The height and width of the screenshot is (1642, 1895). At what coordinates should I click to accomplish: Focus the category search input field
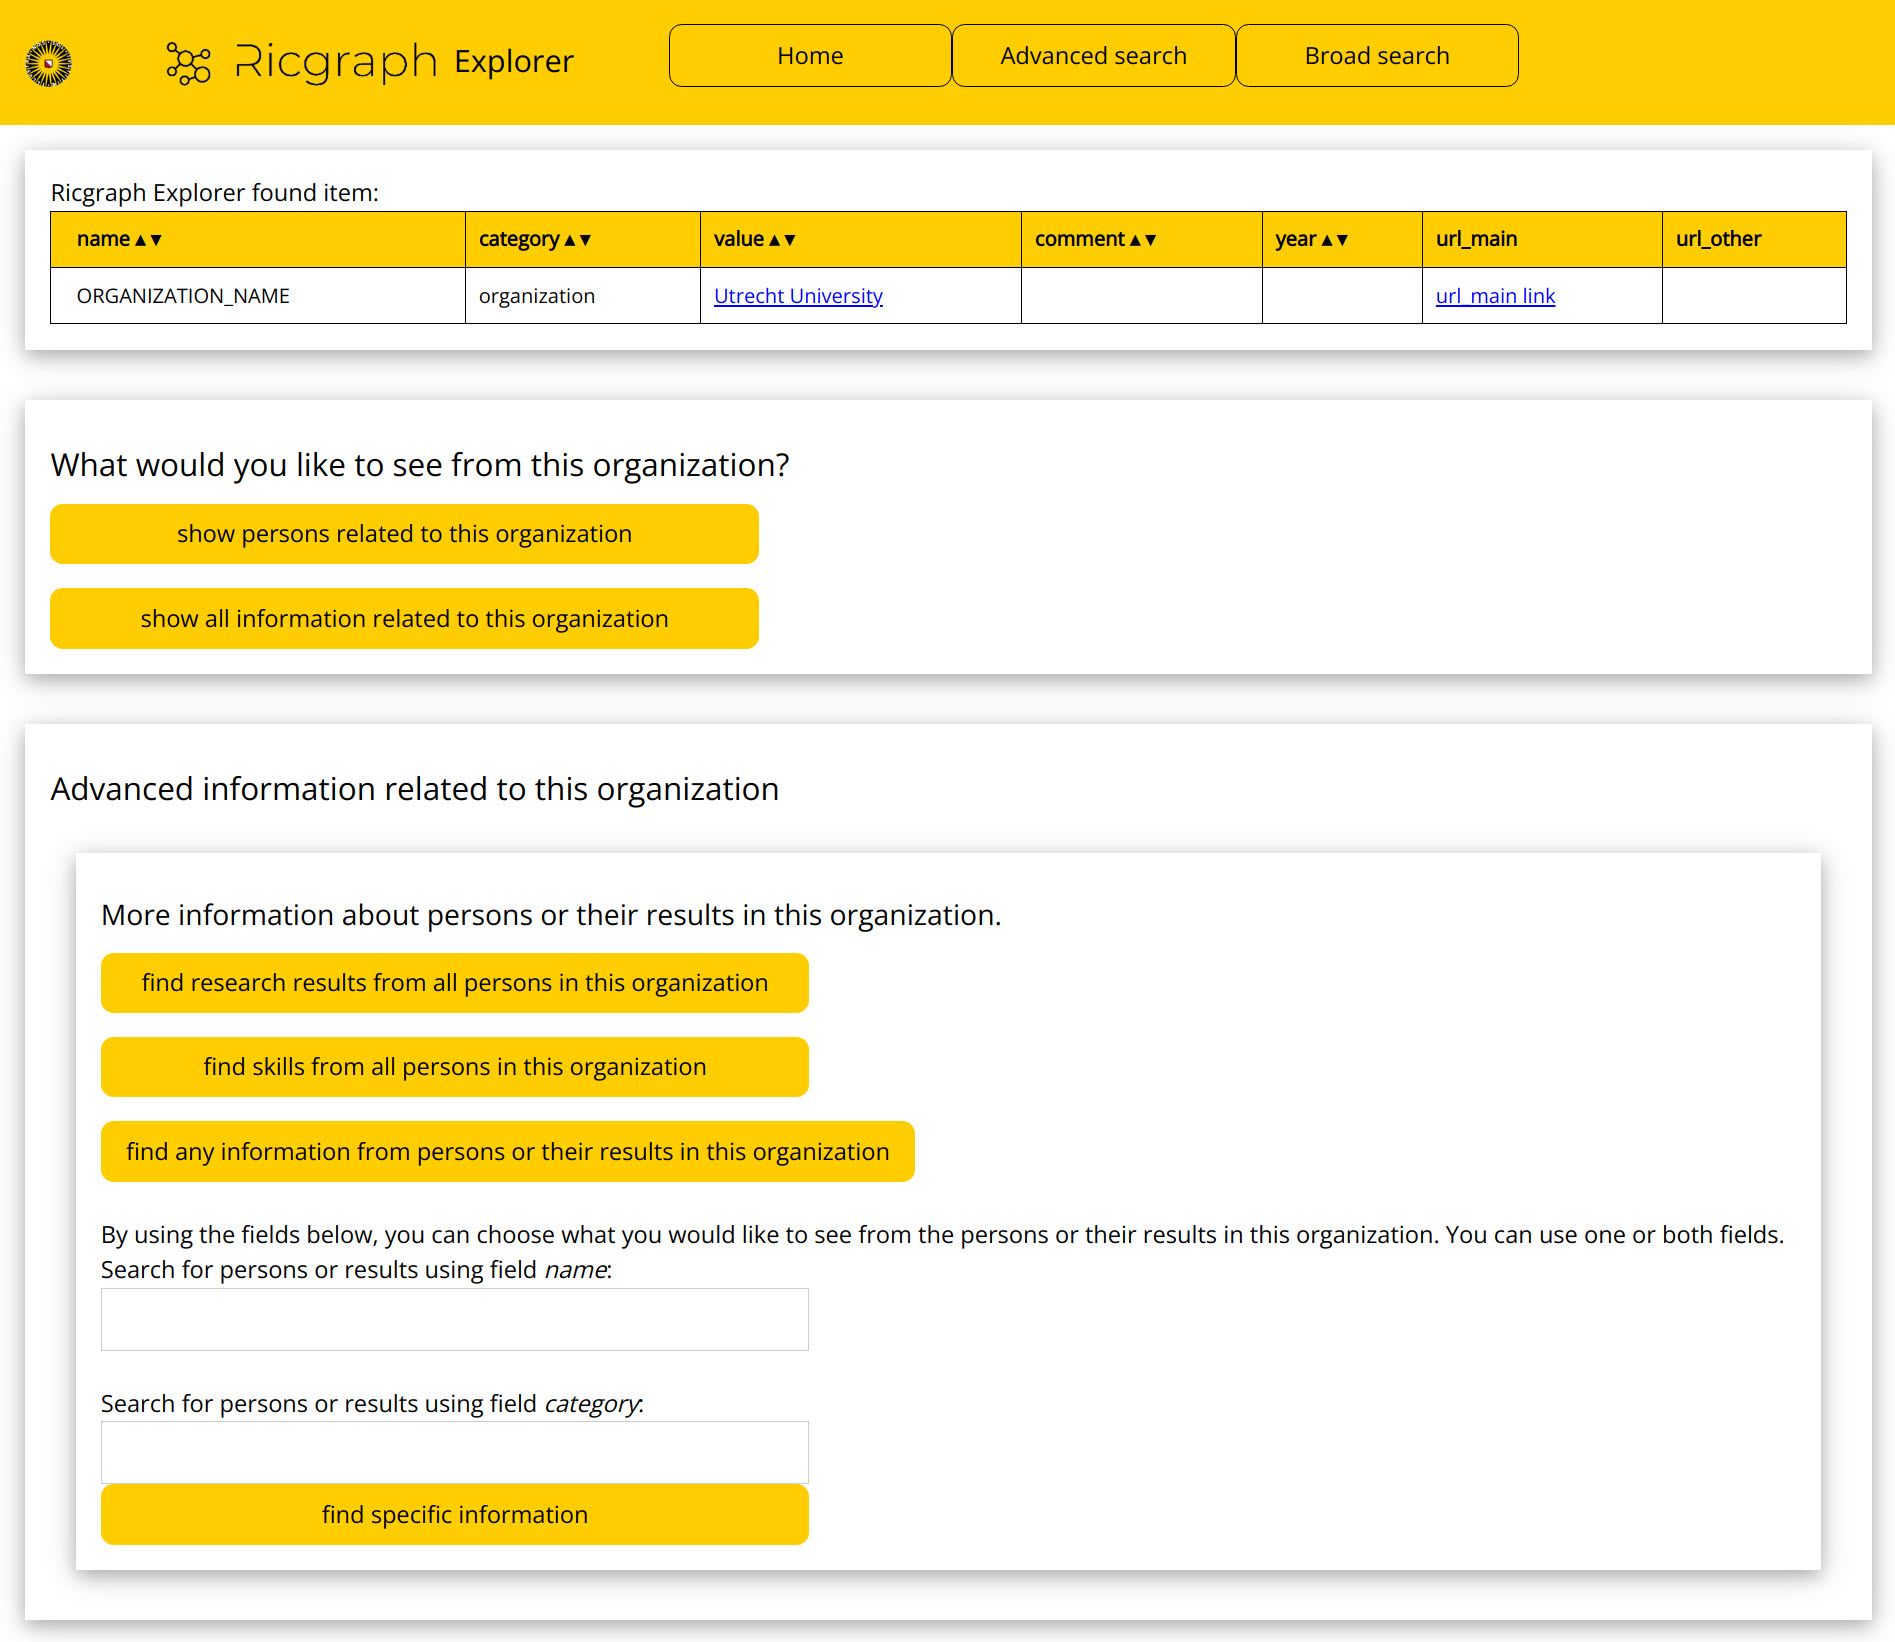pos(454,1452)
